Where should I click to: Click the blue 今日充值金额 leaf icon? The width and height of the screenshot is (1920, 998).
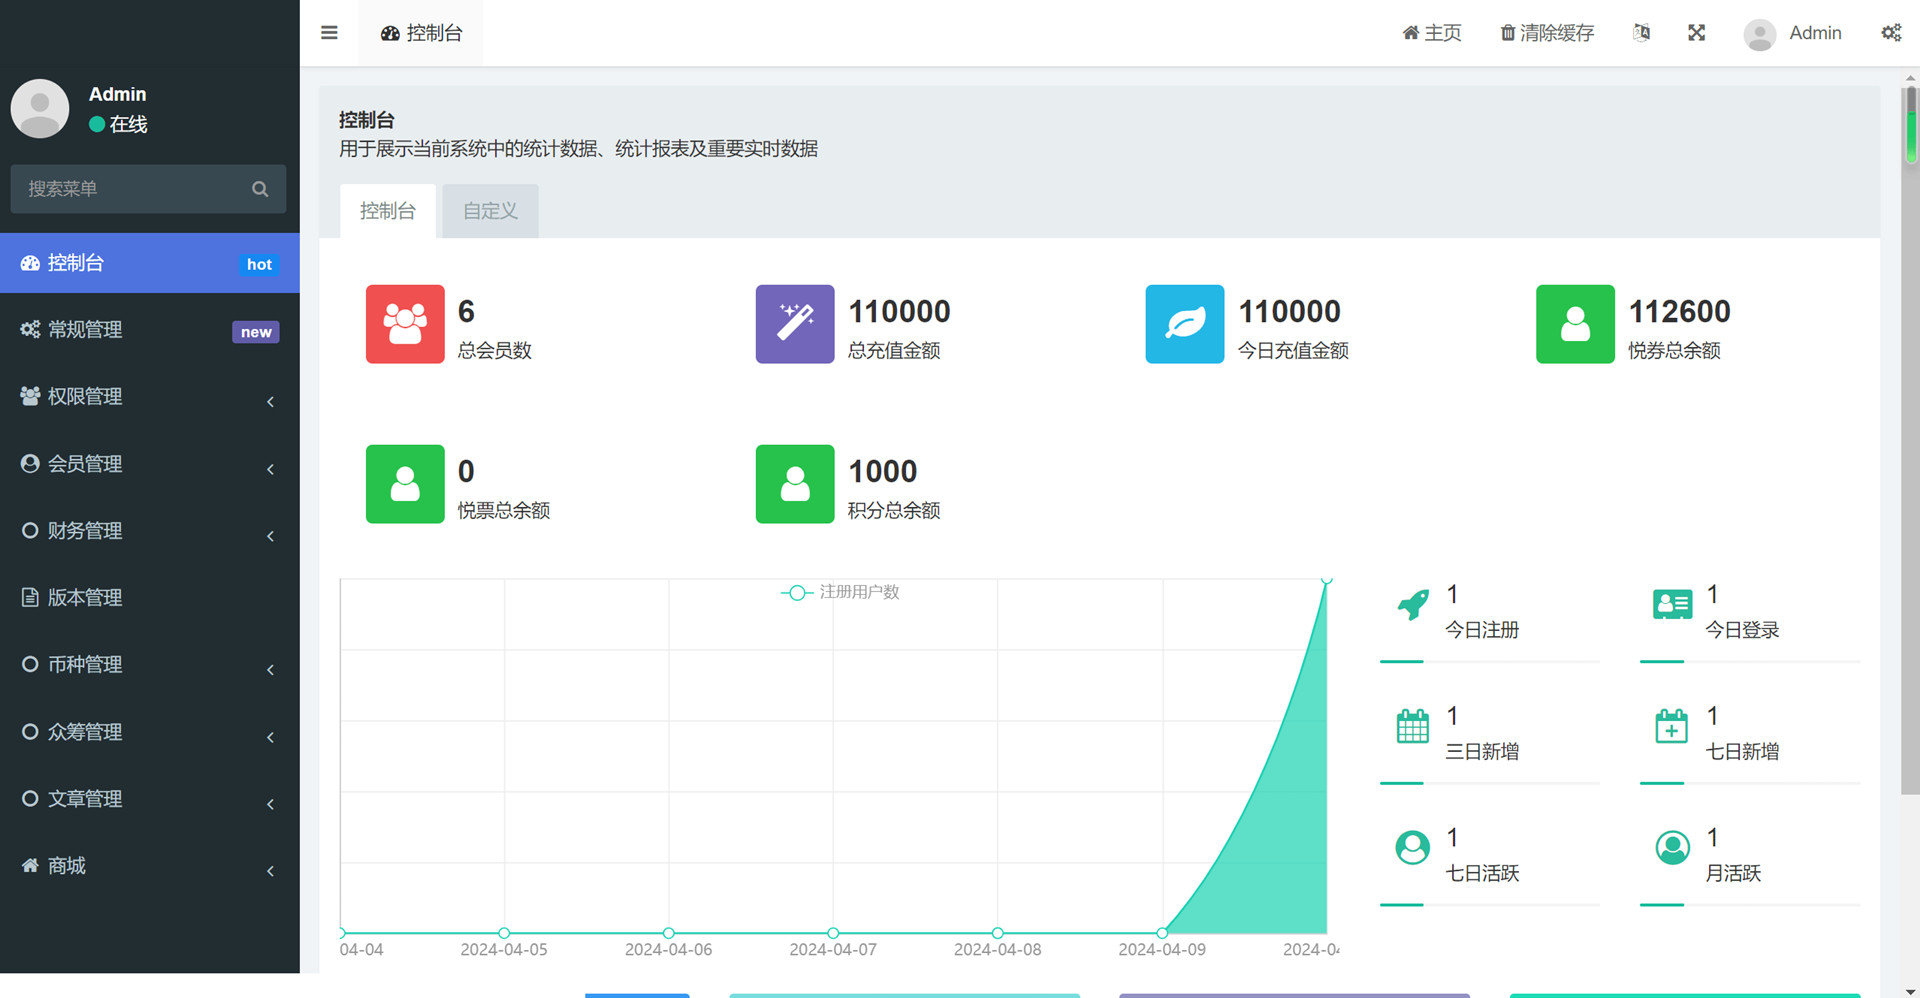(1185, 324)
